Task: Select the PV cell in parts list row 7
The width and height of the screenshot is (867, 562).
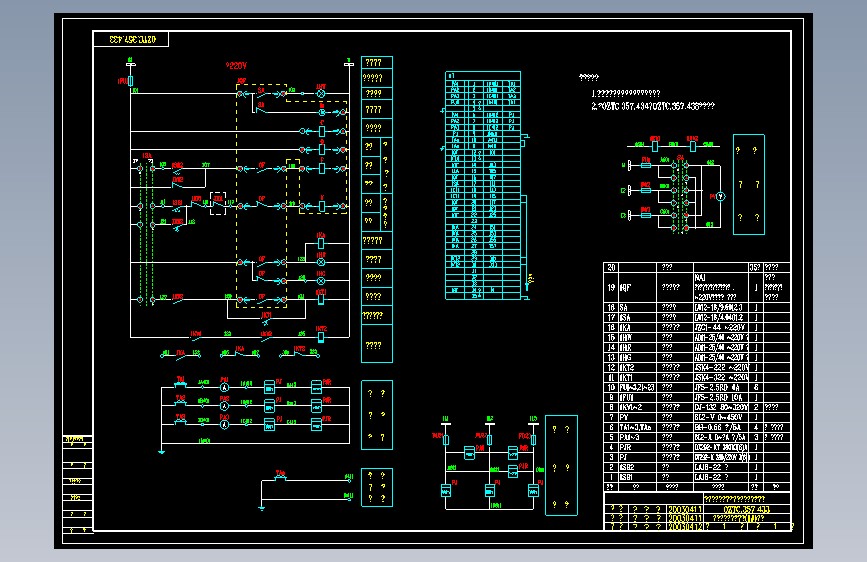Action: point(638,417)
